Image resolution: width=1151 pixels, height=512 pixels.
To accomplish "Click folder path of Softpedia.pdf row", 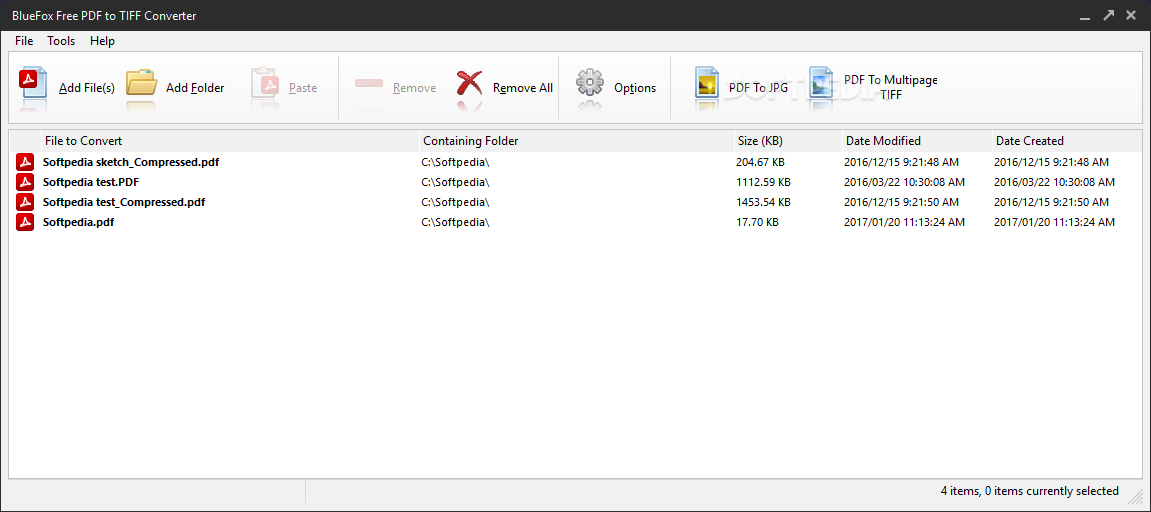I will pos(455,222).
